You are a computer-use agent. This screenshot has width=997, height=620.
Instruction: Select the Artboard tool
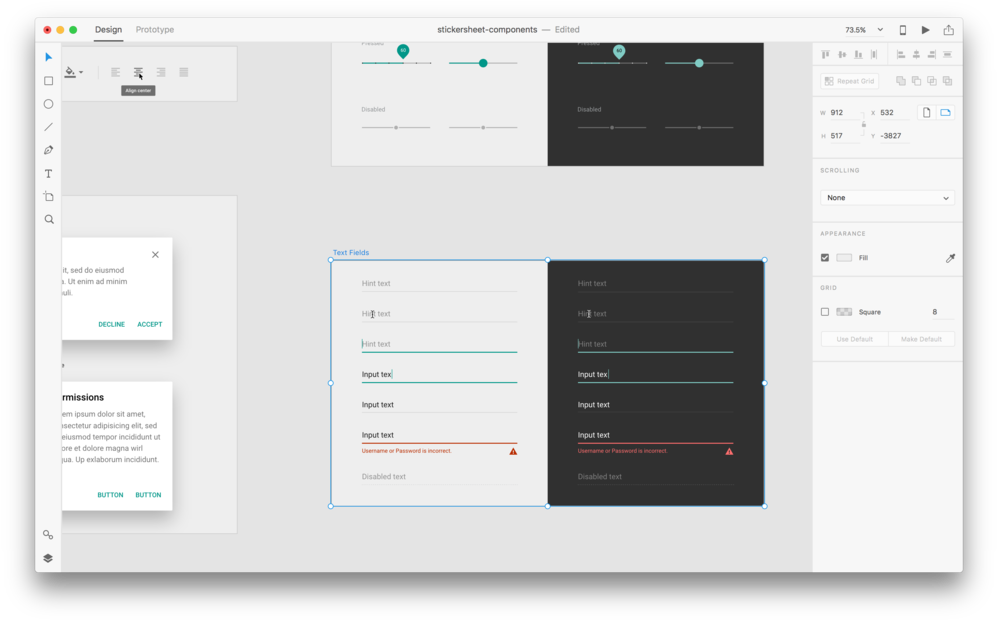(x=48, y=196)
